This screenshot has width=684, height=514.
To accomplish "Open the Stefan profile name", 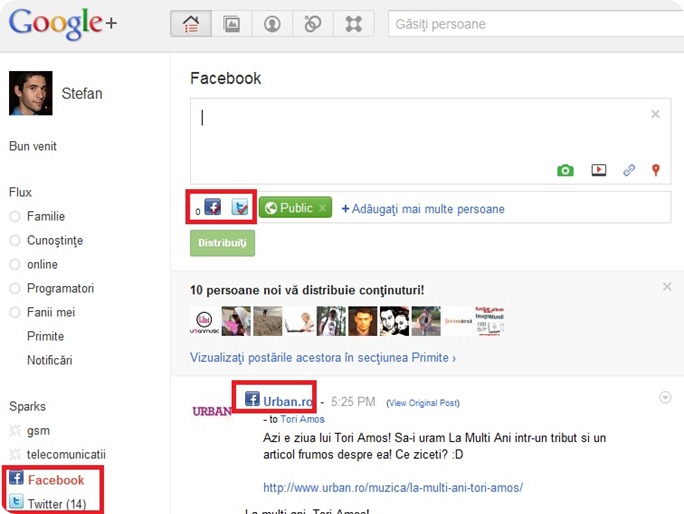I will (x=82, y=93).
